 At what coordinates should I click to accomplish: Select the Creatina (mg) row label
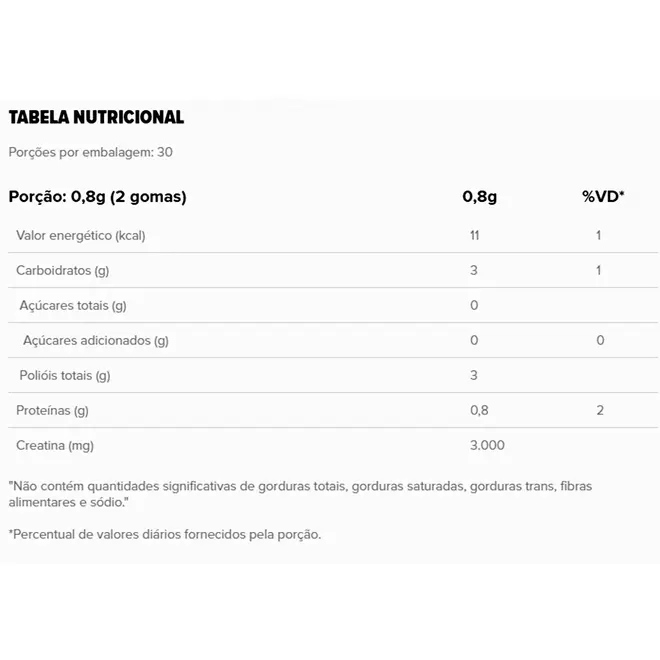[55, 445]
